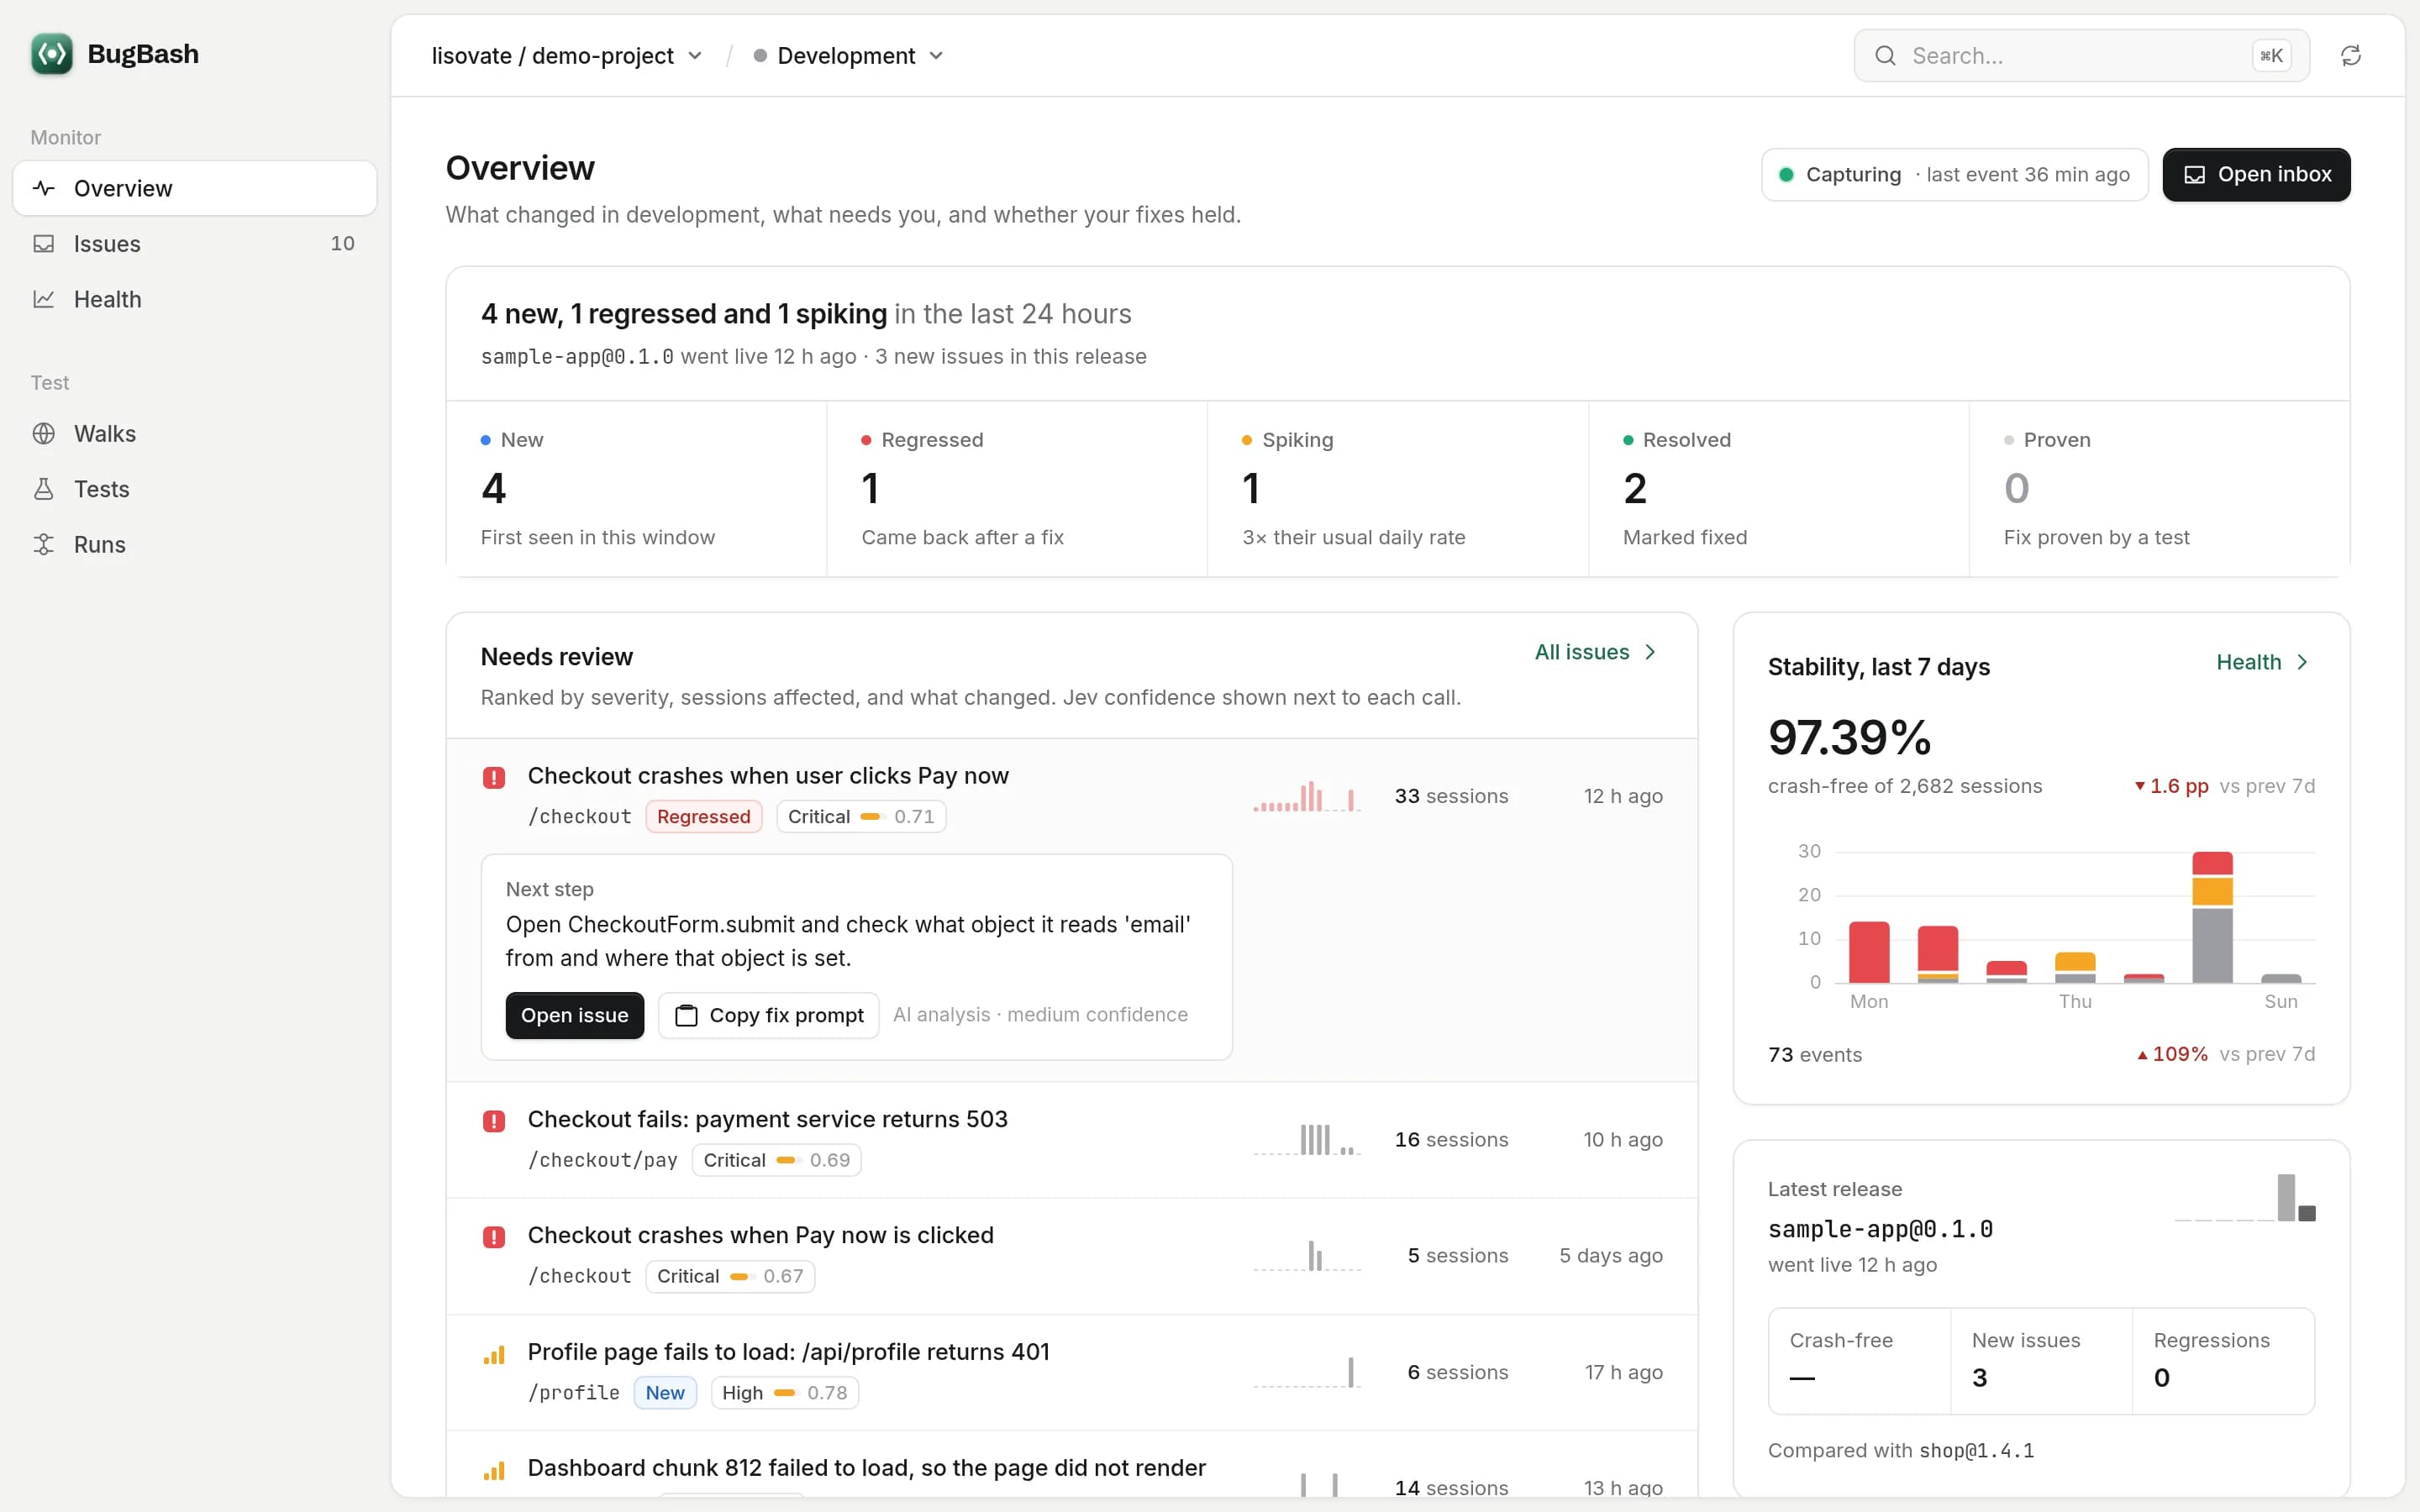Click 'sample-app@0.1.0' in the Latest release card

pyautogui.click(x=1880, y=1229)
